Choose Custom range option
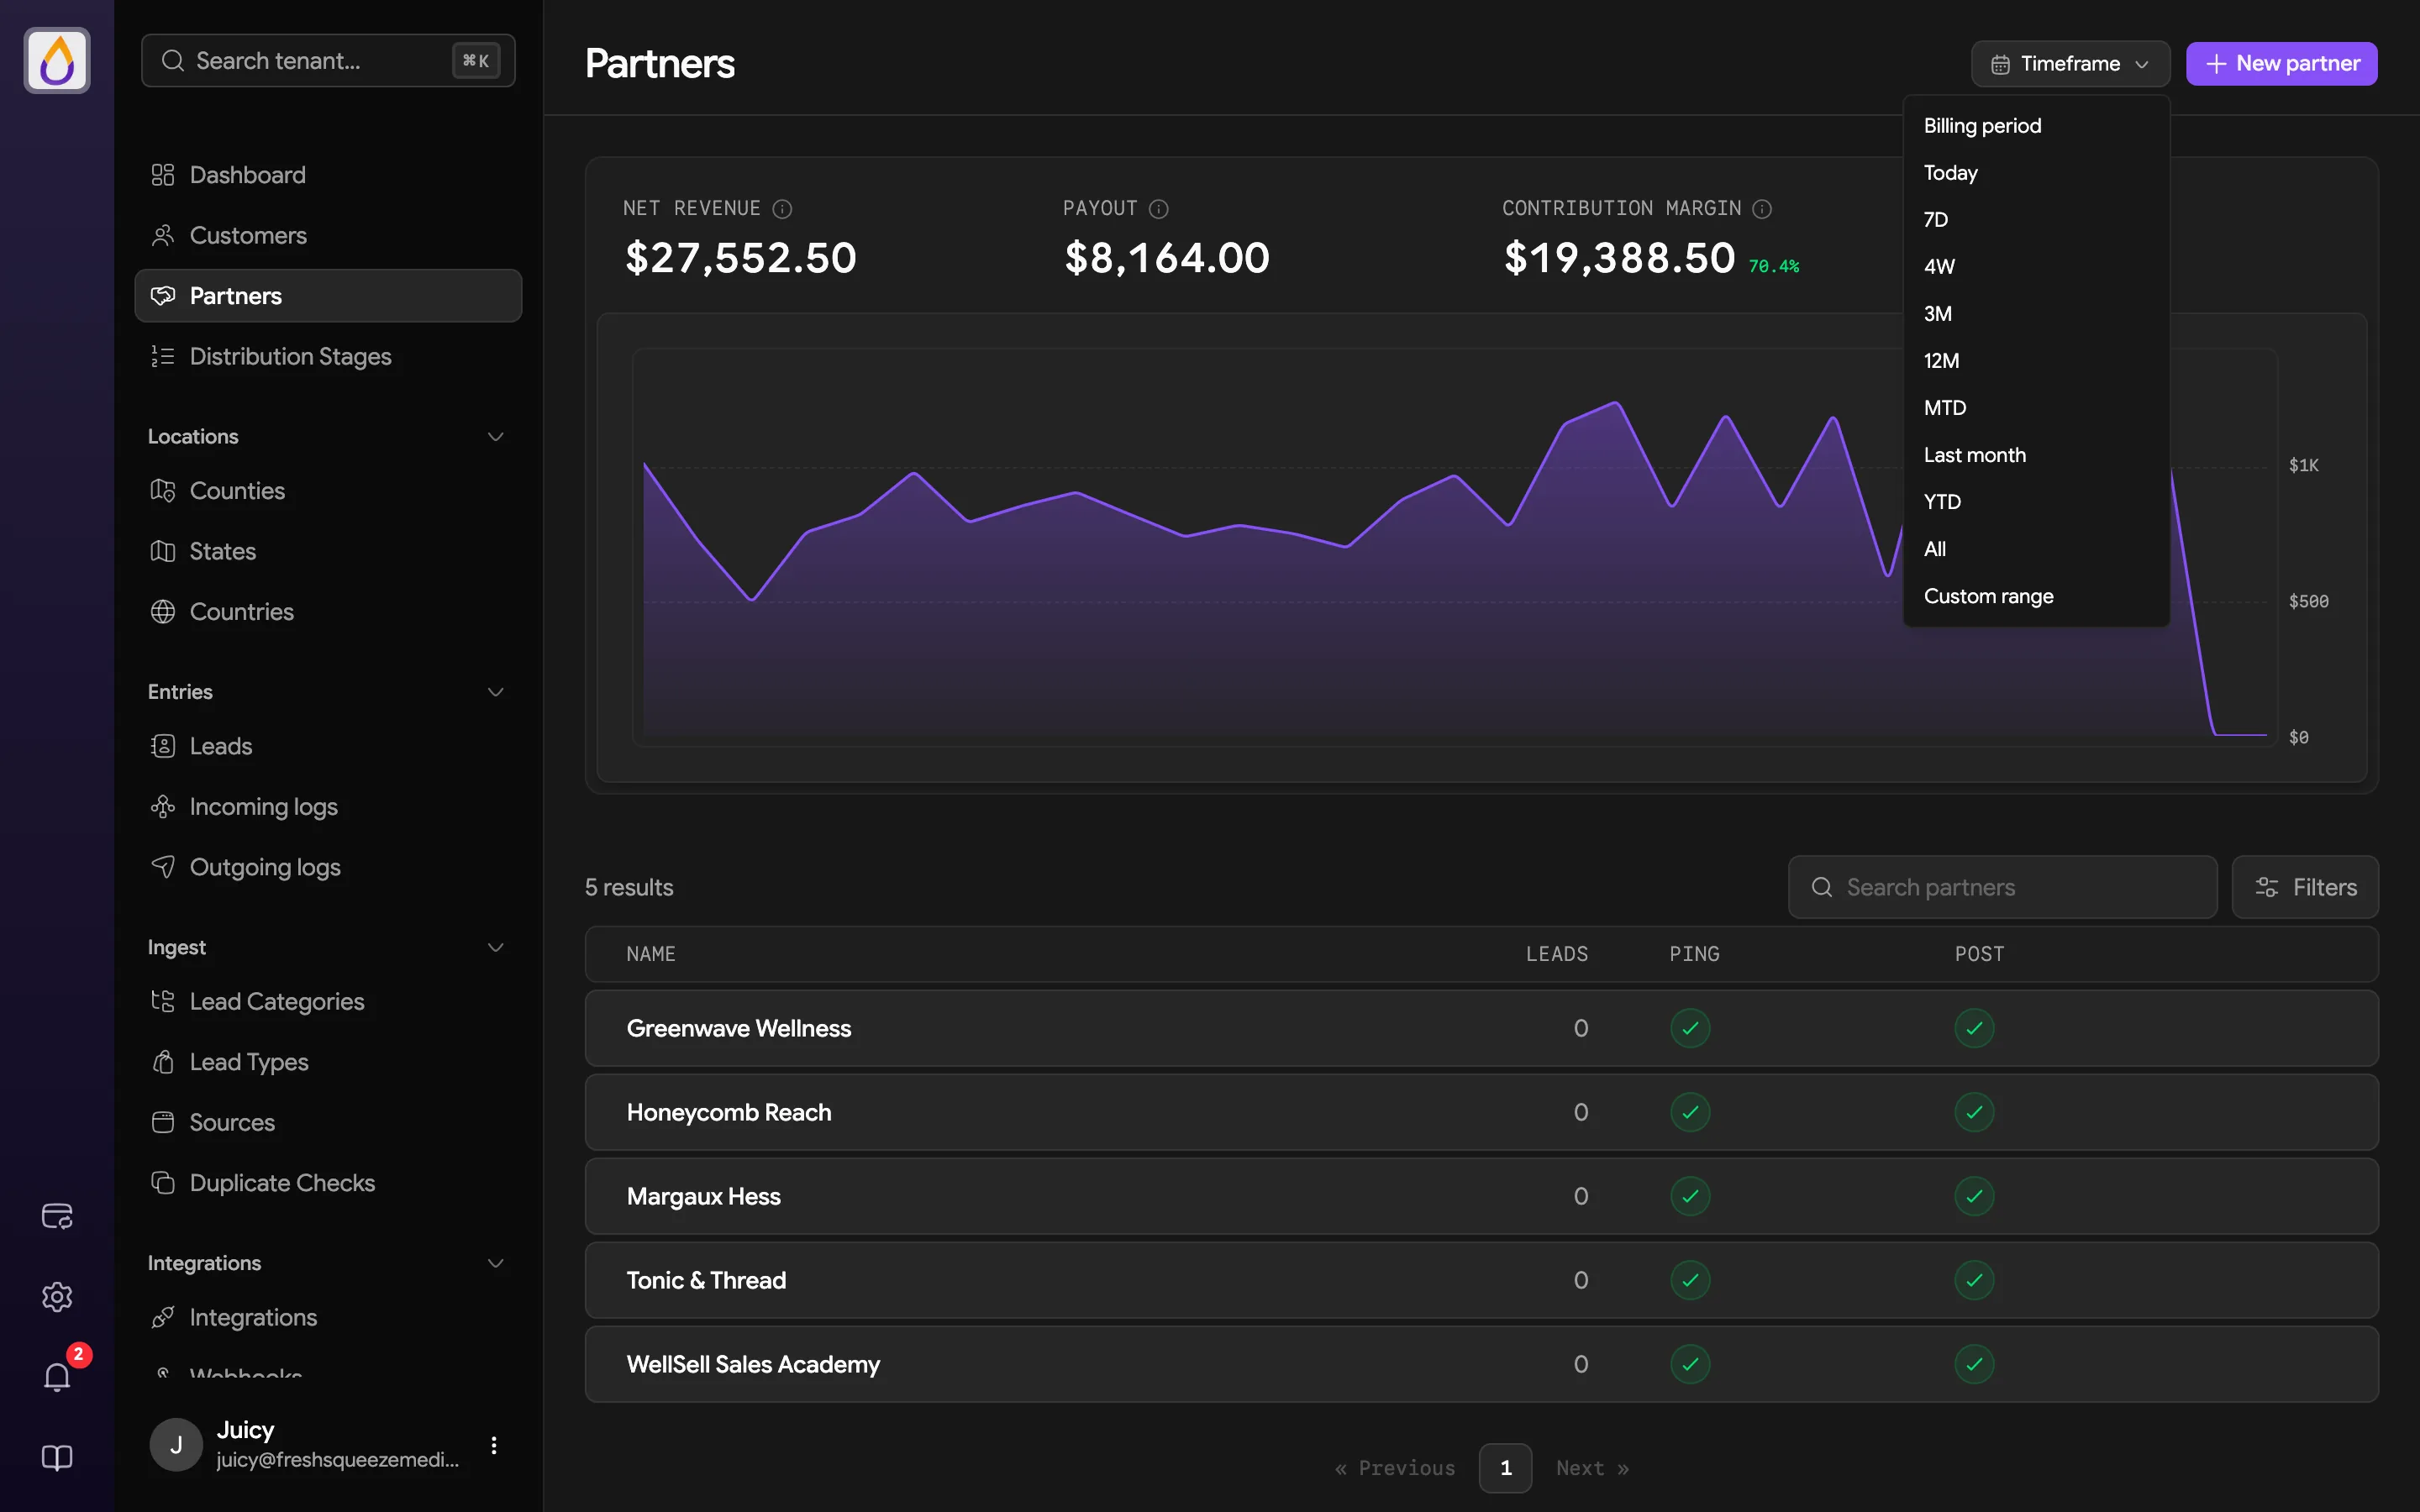The height and width of the screenshot is (1512, 2420). [x=2036, y=596]
